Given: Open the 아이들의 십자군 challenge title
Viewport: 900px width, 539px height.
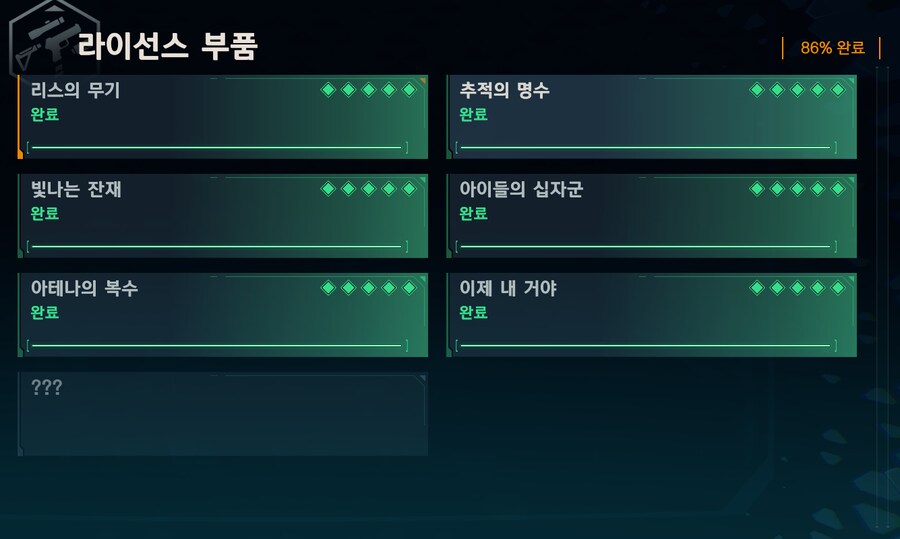Looking at the screenshot, I should 520,190.
